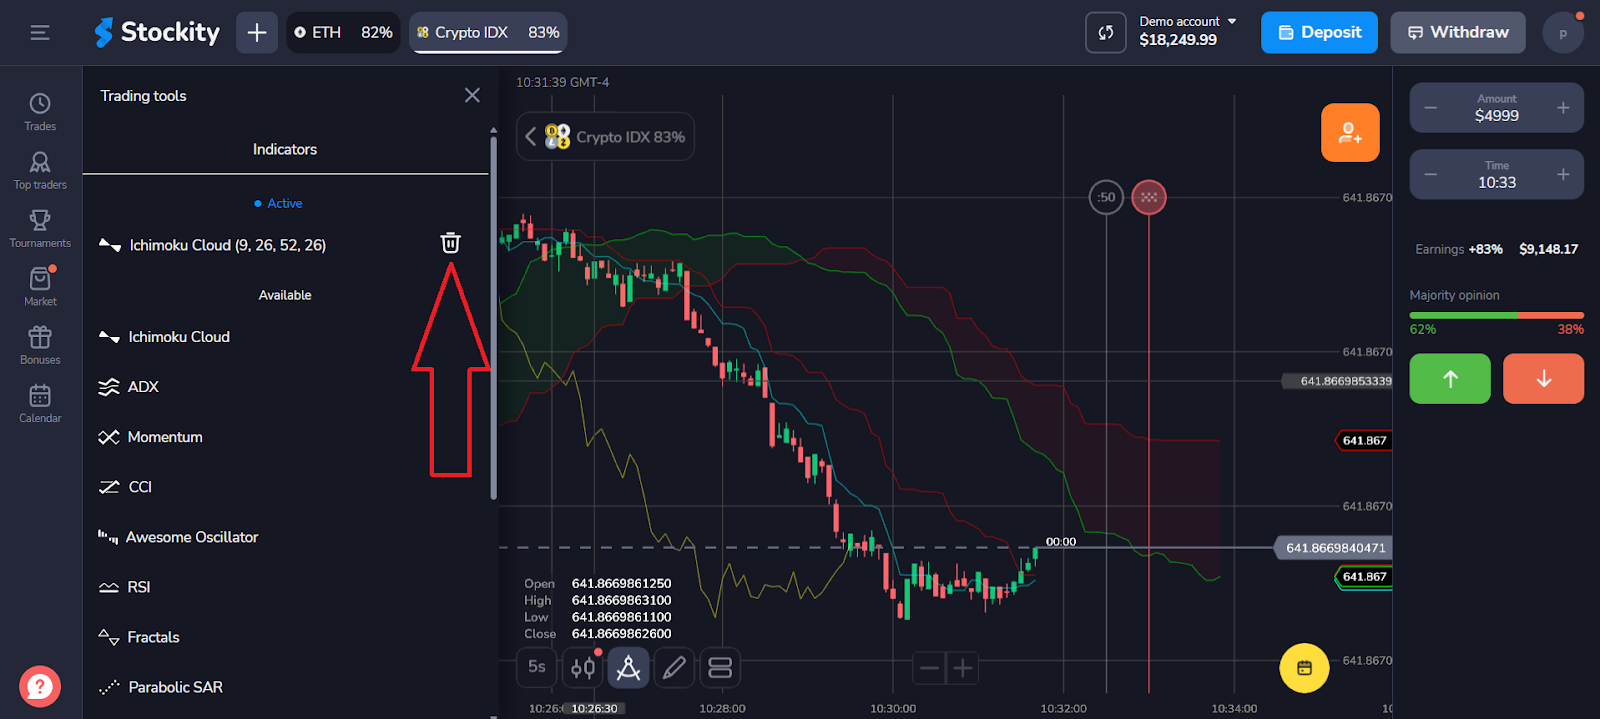Viewport: 1600px width, 719px height.
Task: Select the Crypto IDX 83% asset tab
Action: point(488,33)
